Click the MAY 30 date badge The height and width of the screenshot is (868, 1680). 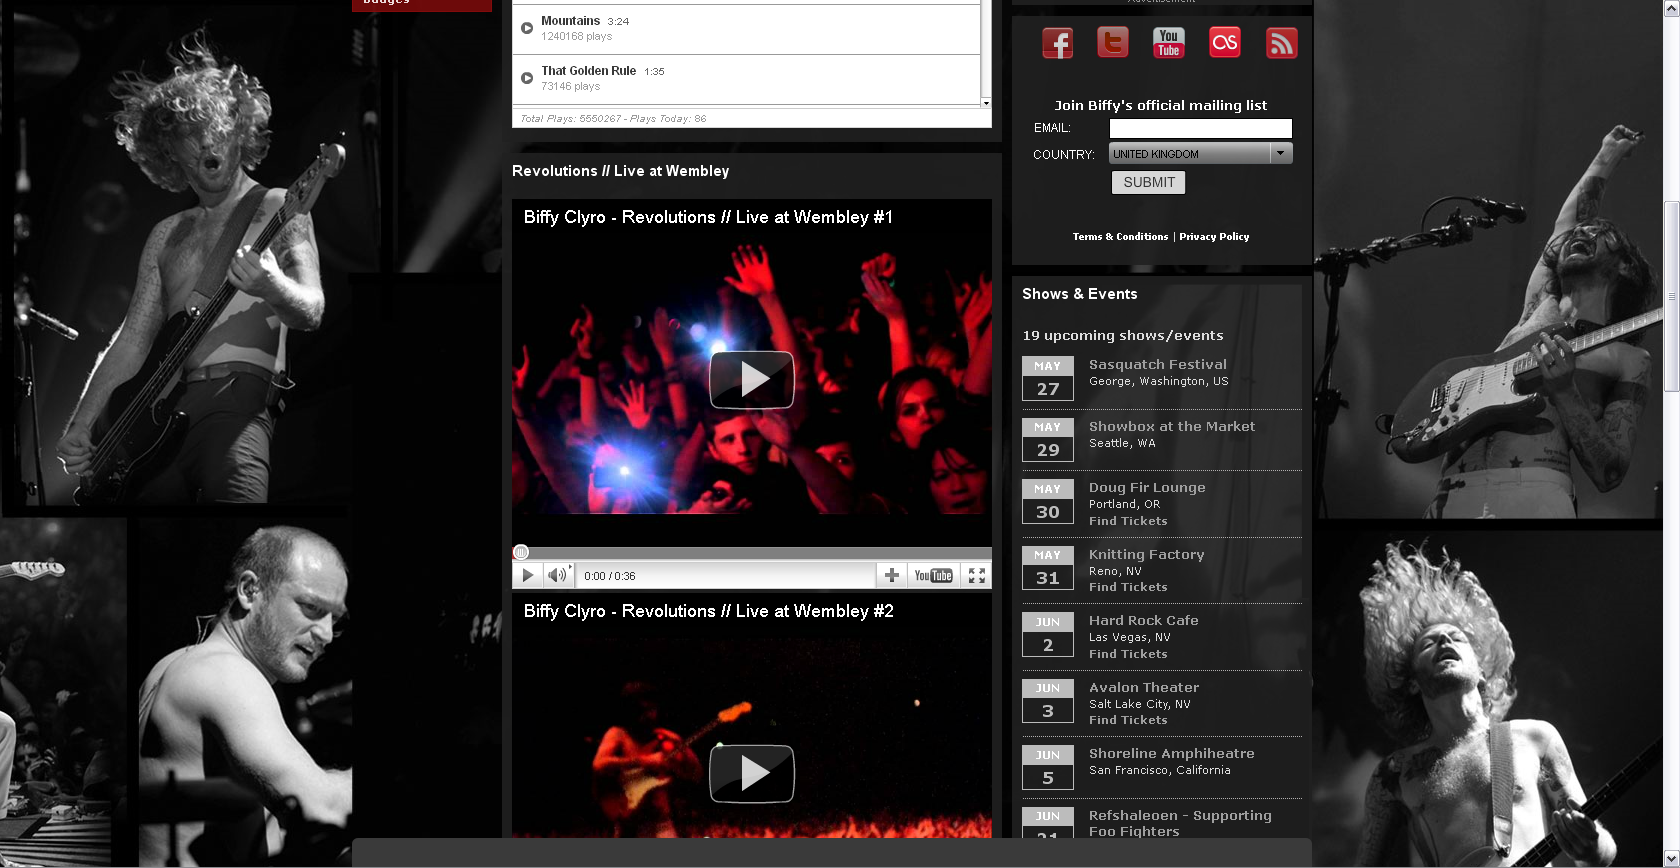tap(1048, 501)
